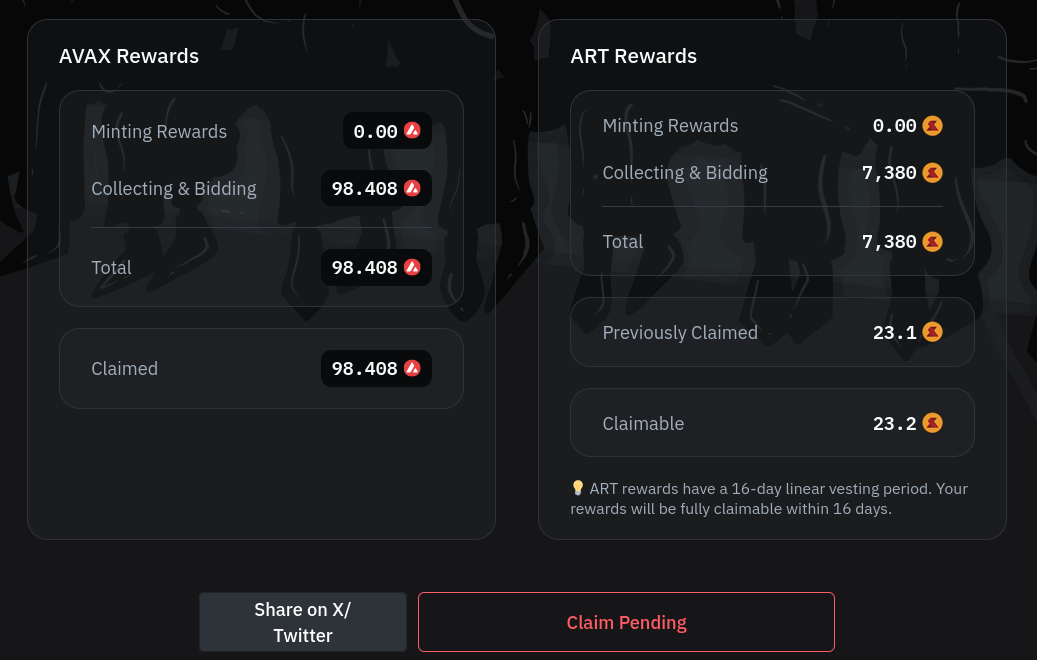Select the AVAX Rewards heading
The image size is (1037, 660).
[129, 56]
